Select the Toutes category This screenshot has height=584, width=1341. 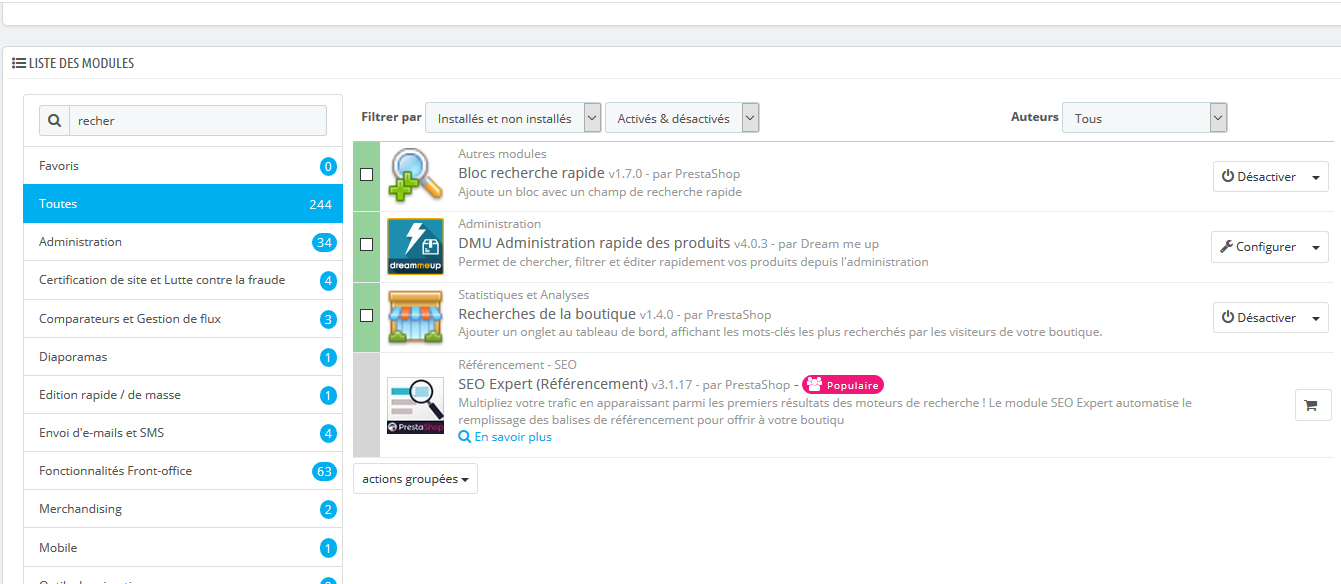[x=183, y=204]
